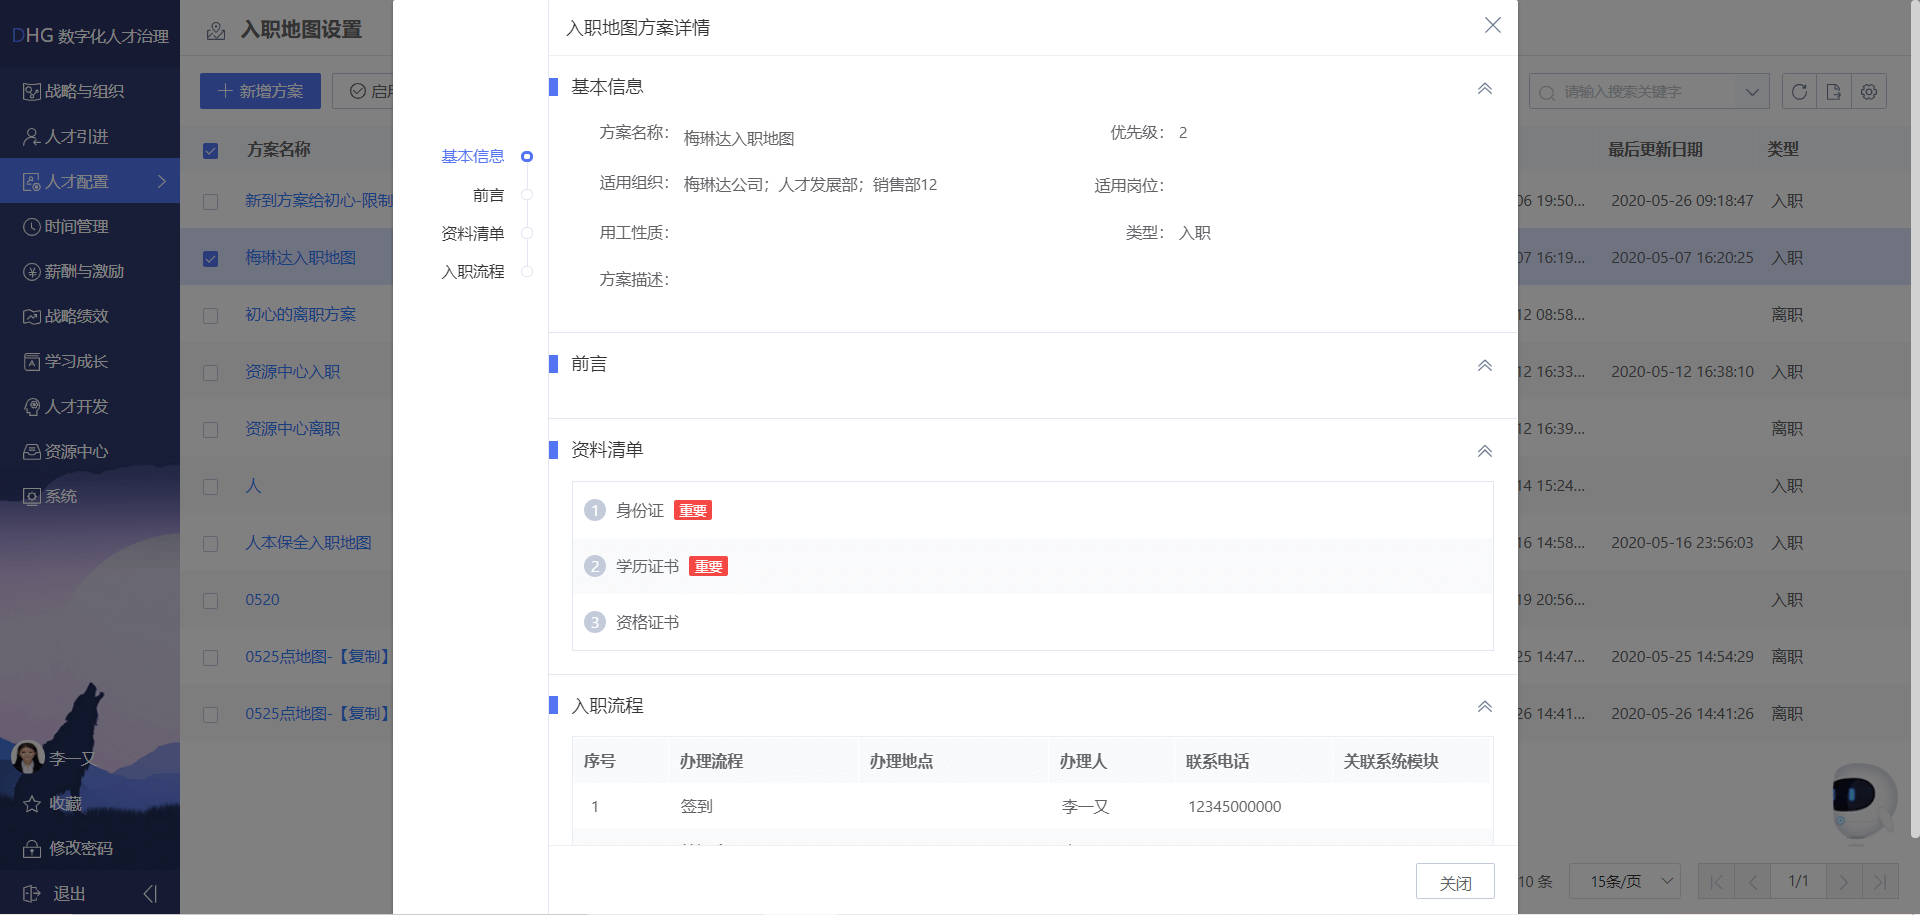Check the 资源中心入职 row checkbox
The height and width of the screenshot is (915, 1920).
tap(210, 373)
